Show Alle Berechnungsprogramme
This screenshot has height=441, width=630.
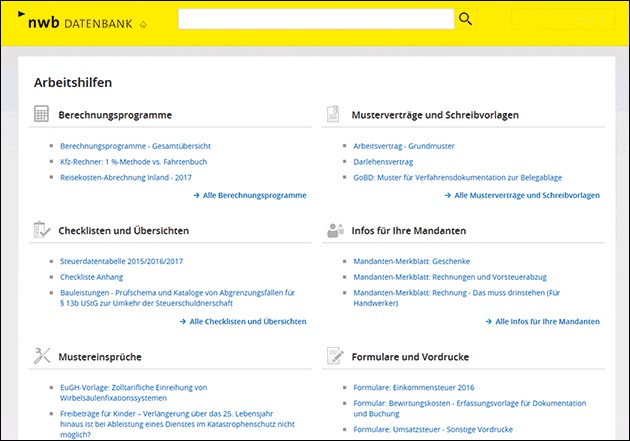(250, 196)
